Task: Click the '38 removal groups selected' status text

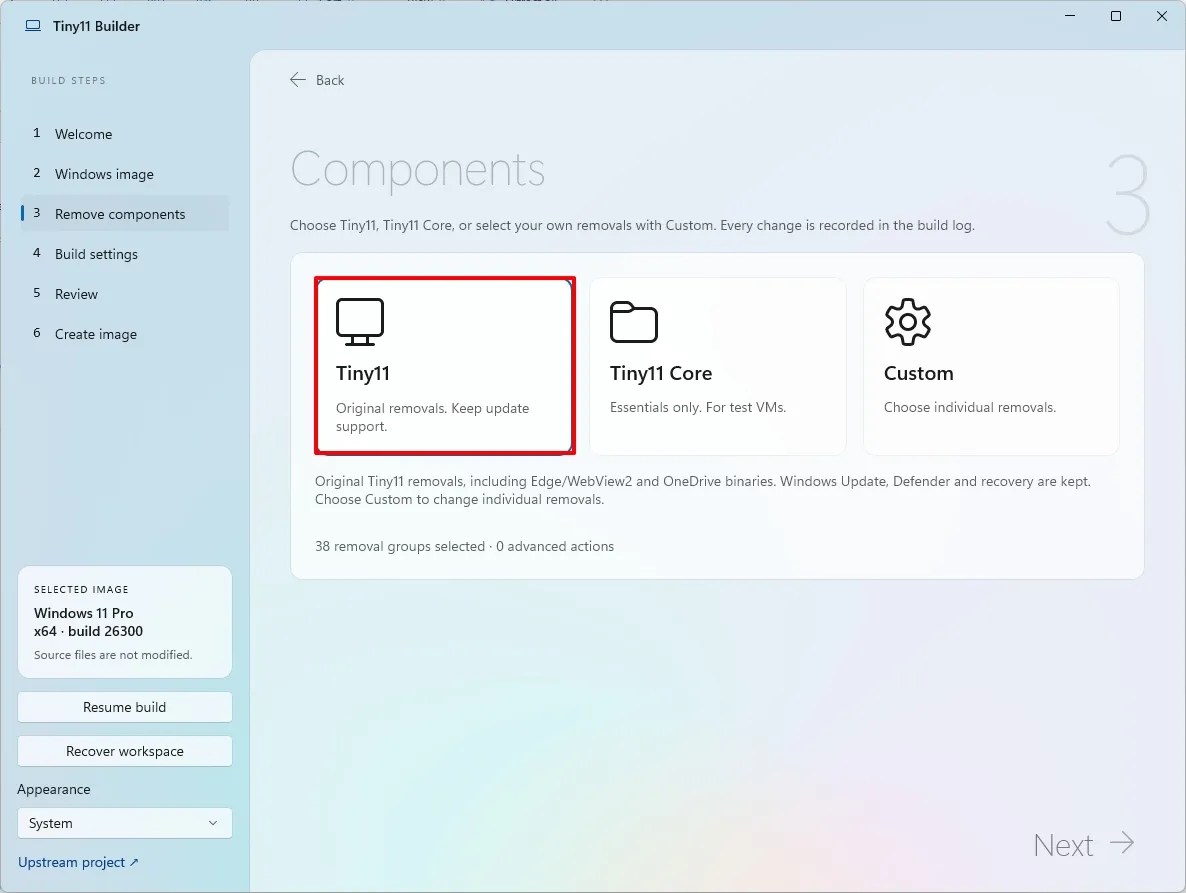Action: [400, 546]
